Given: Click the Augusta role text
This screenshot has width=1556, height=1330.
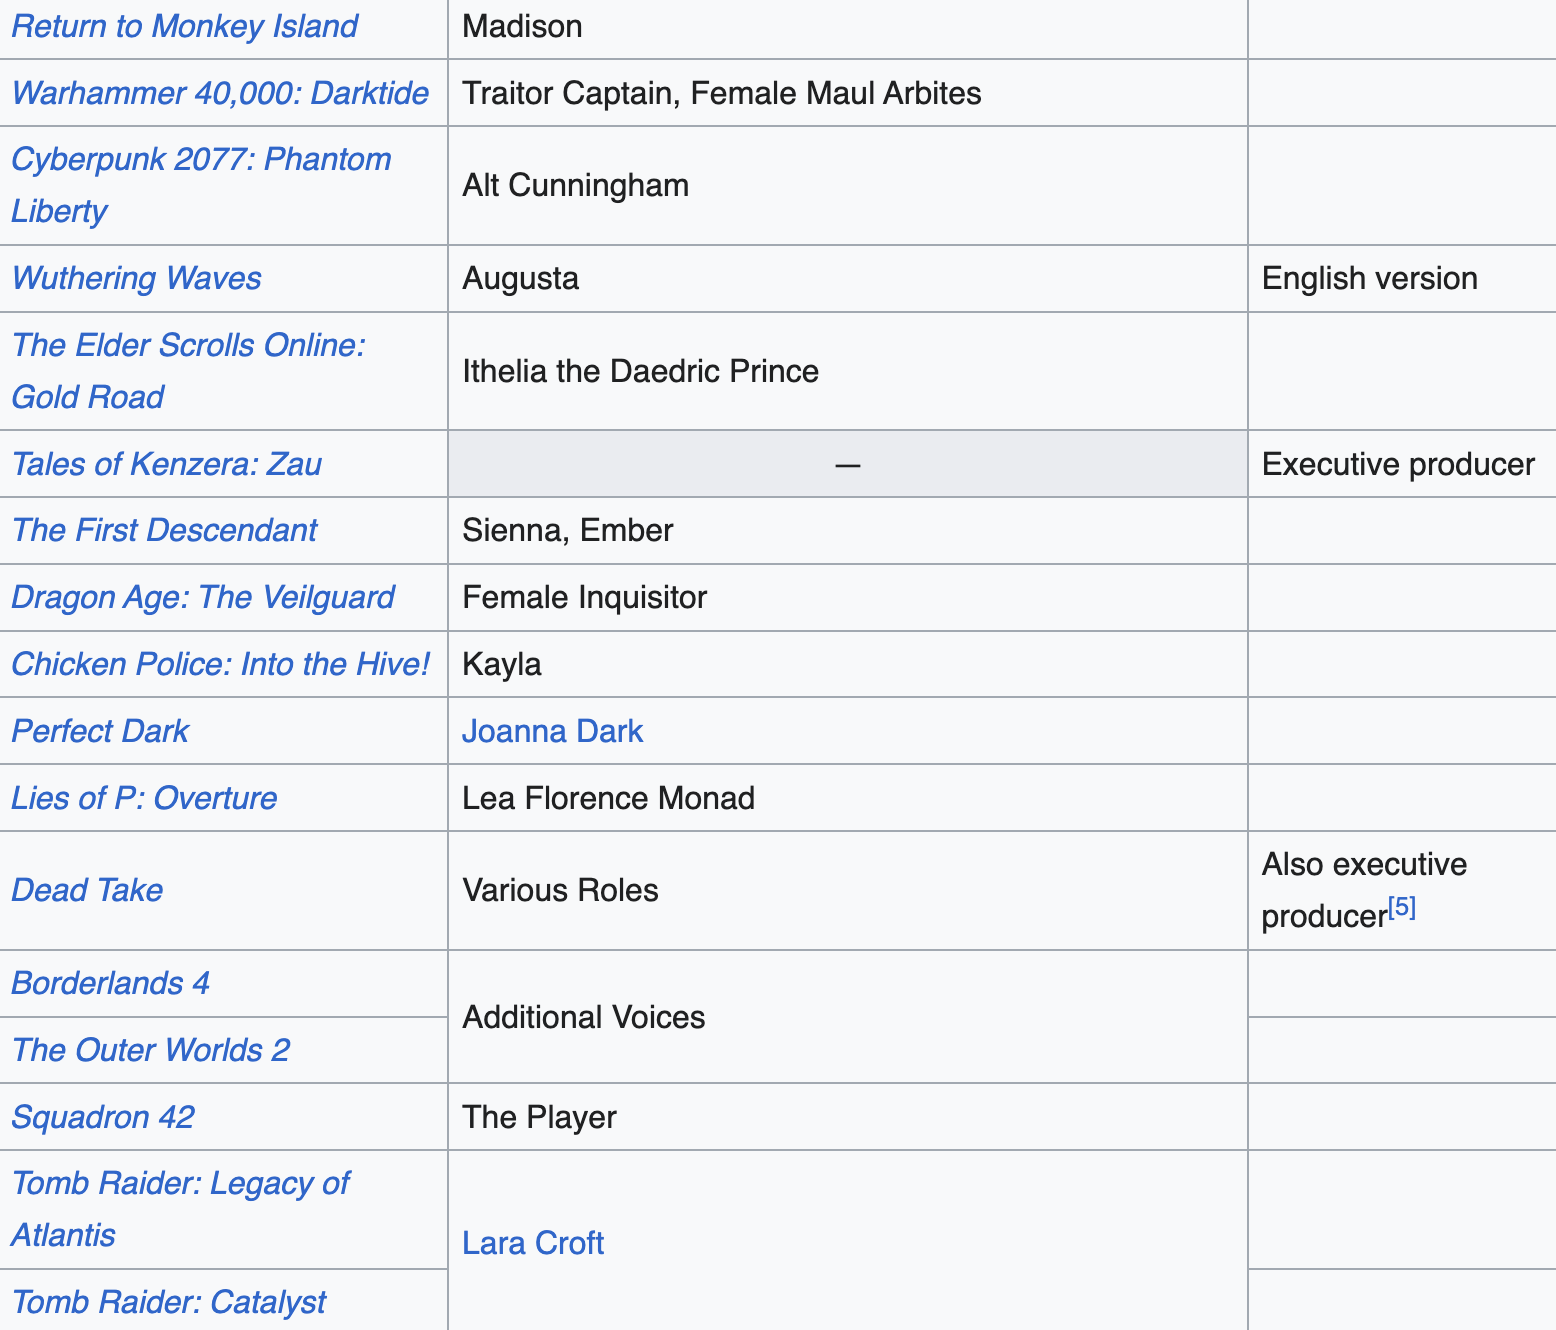Looking at the screenshot, I should (x=521, y=278).
